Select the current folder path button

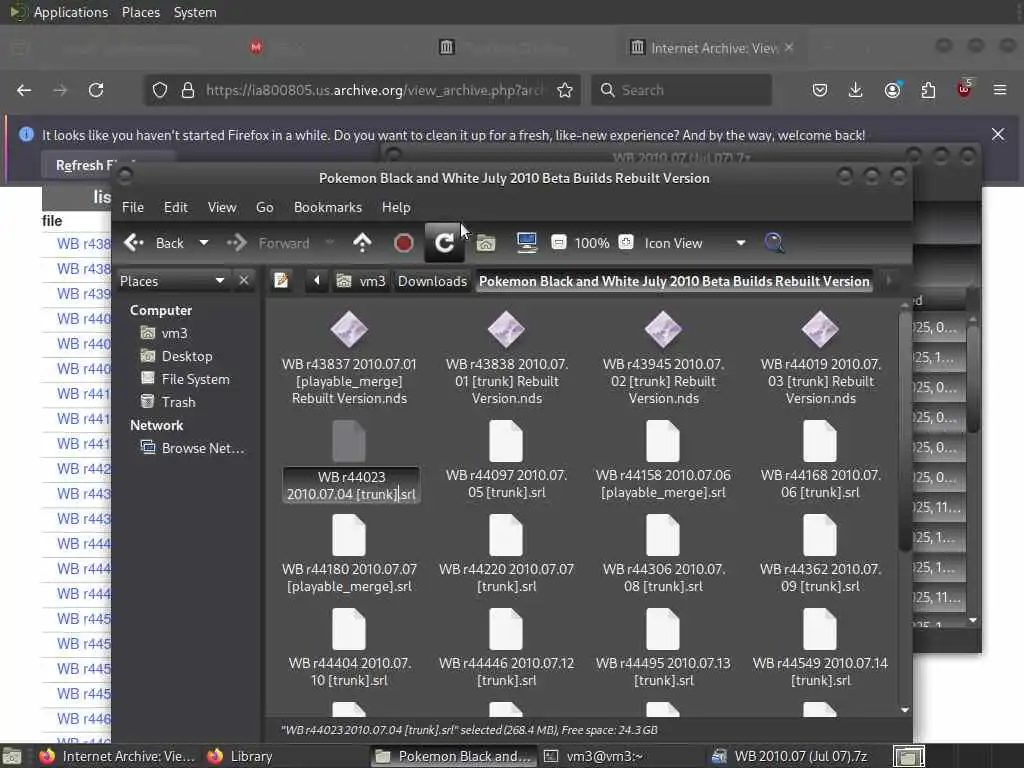[674, 281]
